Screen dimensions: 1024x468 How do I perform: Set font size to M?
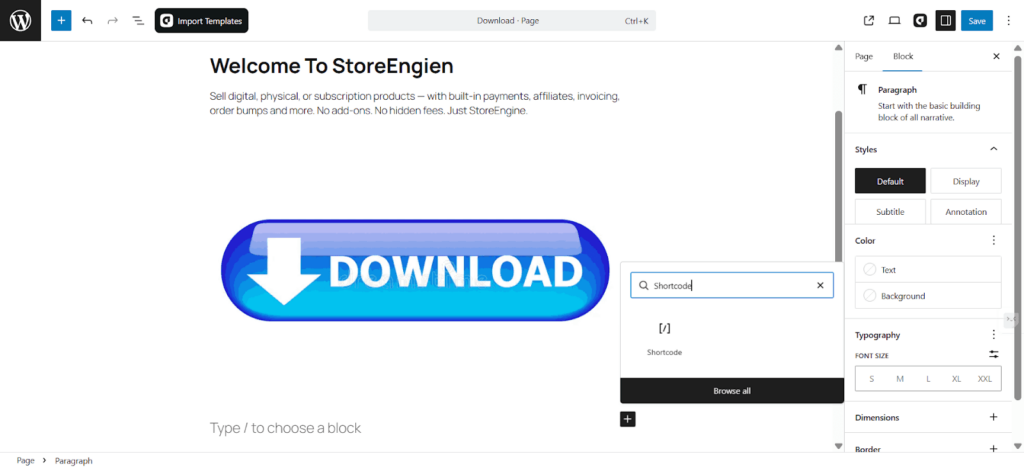pyautogui.click(x=900, y=379)
